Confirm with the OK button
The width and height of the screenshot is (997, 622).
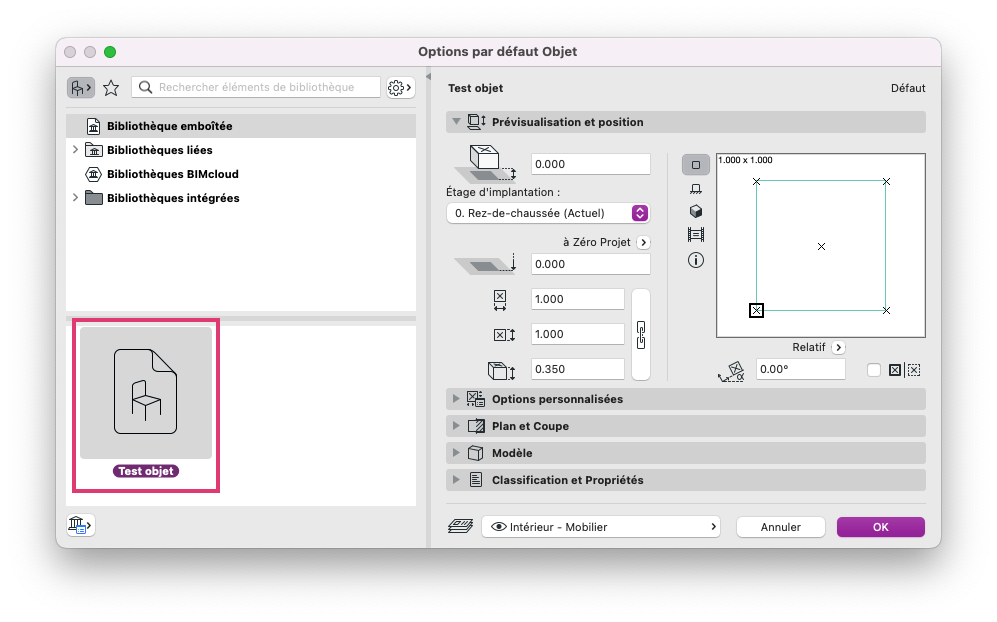[881, 527]
